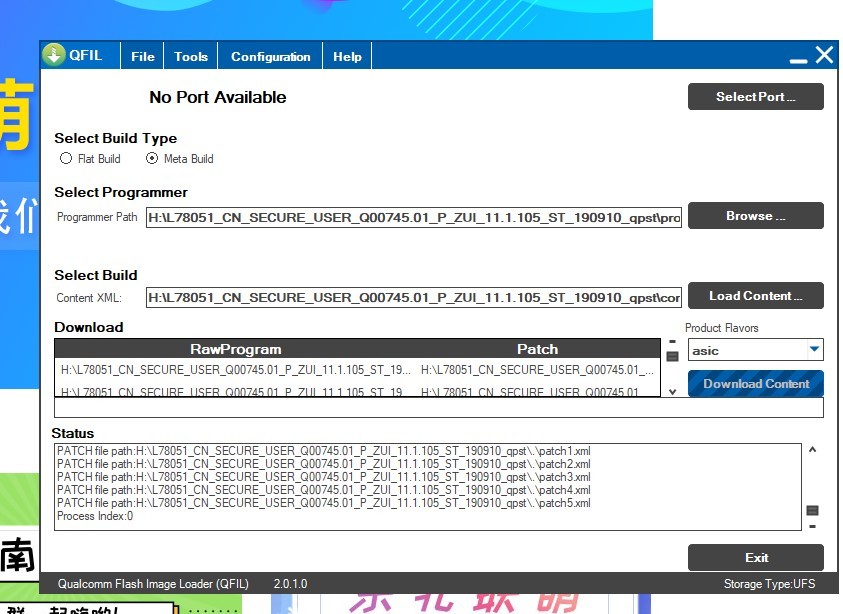Minimize the QFIL window
This screenshot has width=843, height=614.
798,61
